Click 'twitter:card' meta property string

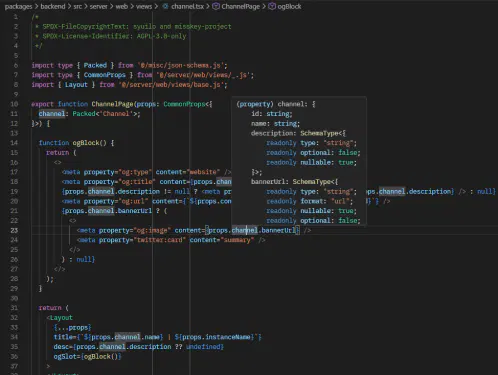point(160,240)
